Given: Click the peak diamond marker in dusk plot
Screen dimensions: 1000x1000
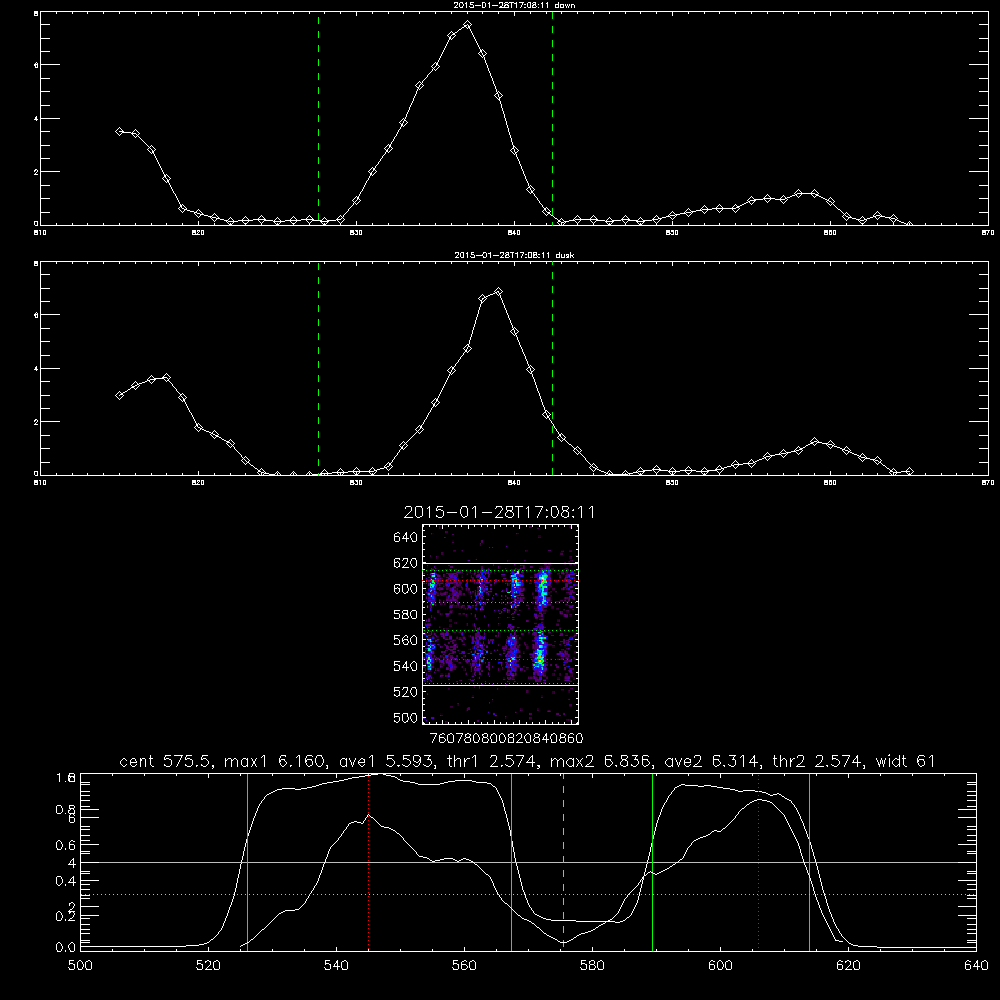Looking at the screenshot, I should tap(499, 291).
